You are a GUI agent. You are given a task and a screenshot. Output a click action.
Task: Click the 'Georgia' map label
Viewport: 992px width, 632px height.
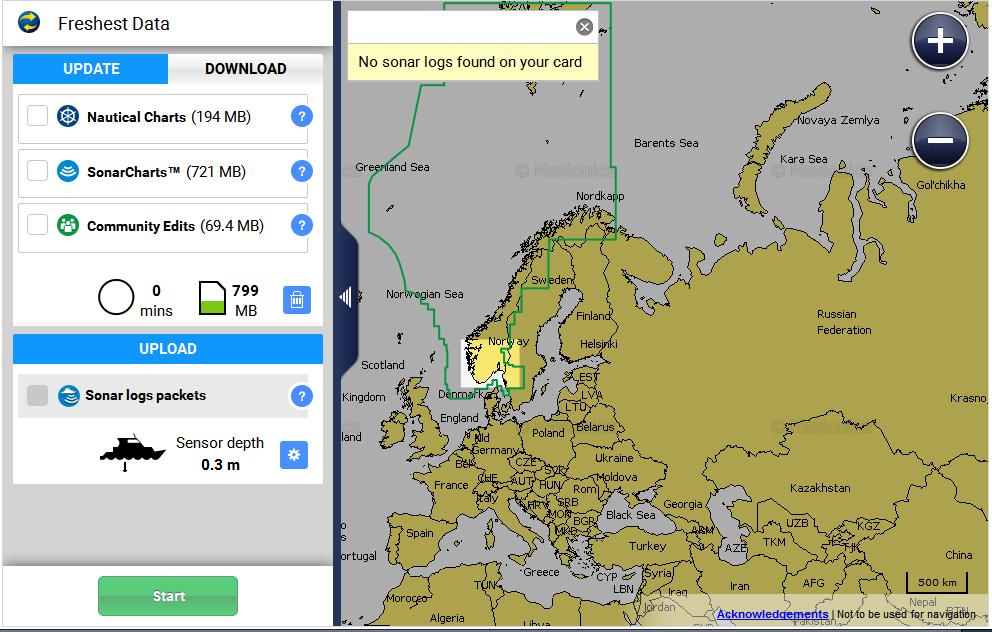pos(683,504)
